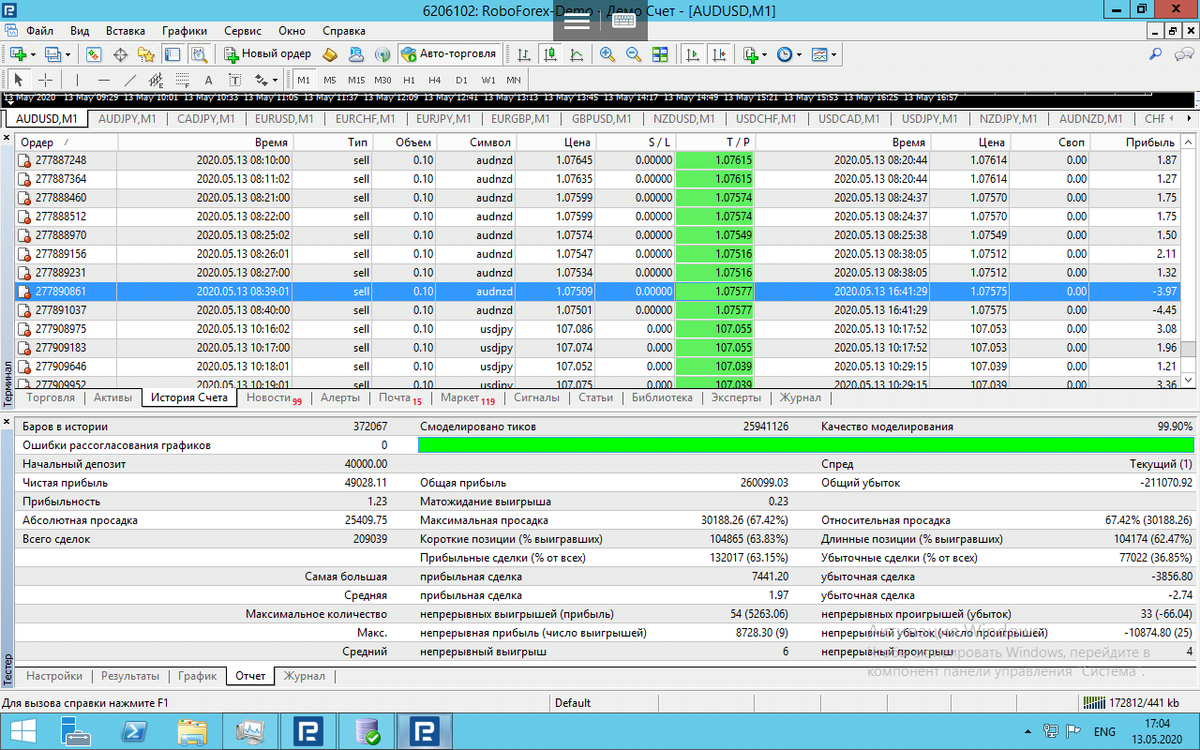Open MetaEditor with the yellow book icon
Image resolution: width=1200 pixels, height=750 pixels.
tap(329, 54)
